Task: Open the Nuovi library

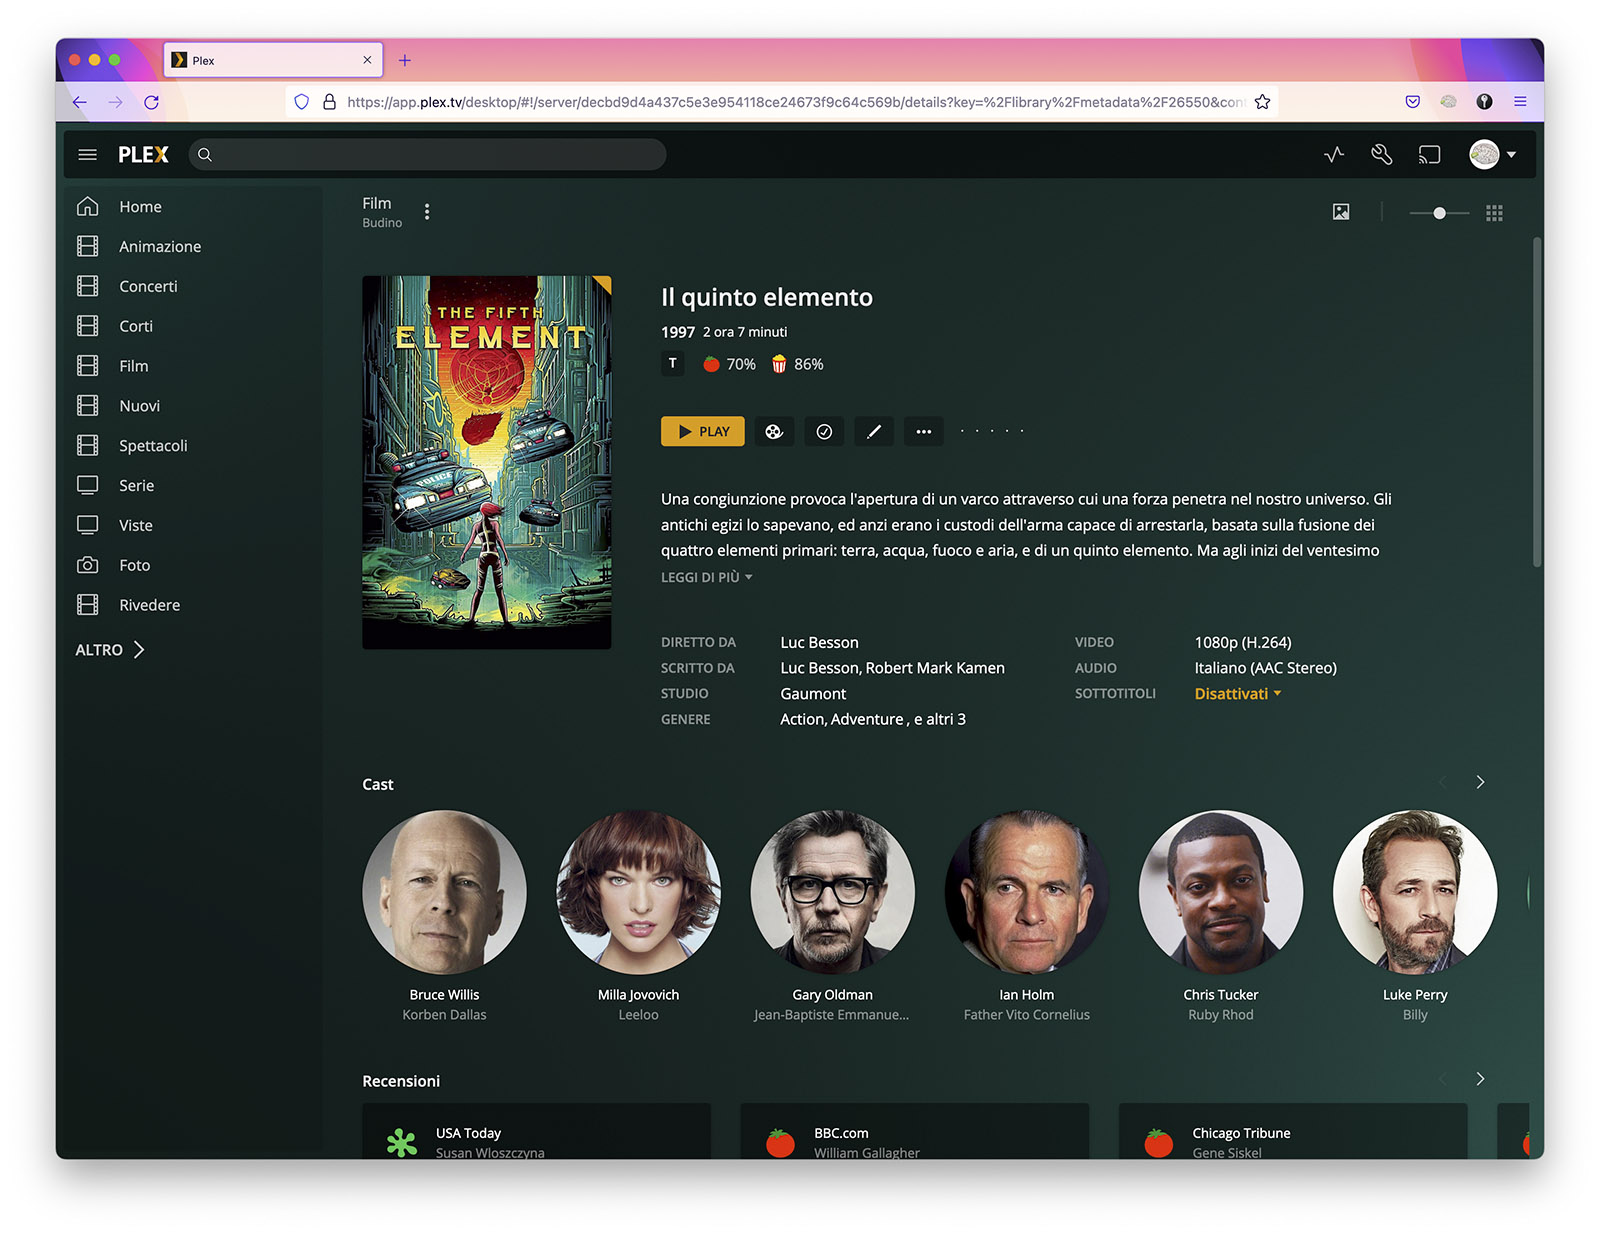Action: [139, 407]
